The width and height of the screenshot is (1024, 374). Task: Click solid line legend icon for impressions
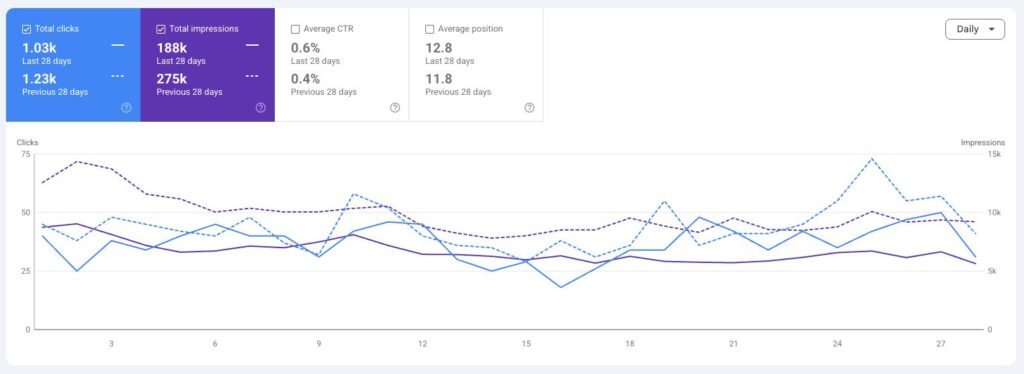pos(252,45)
